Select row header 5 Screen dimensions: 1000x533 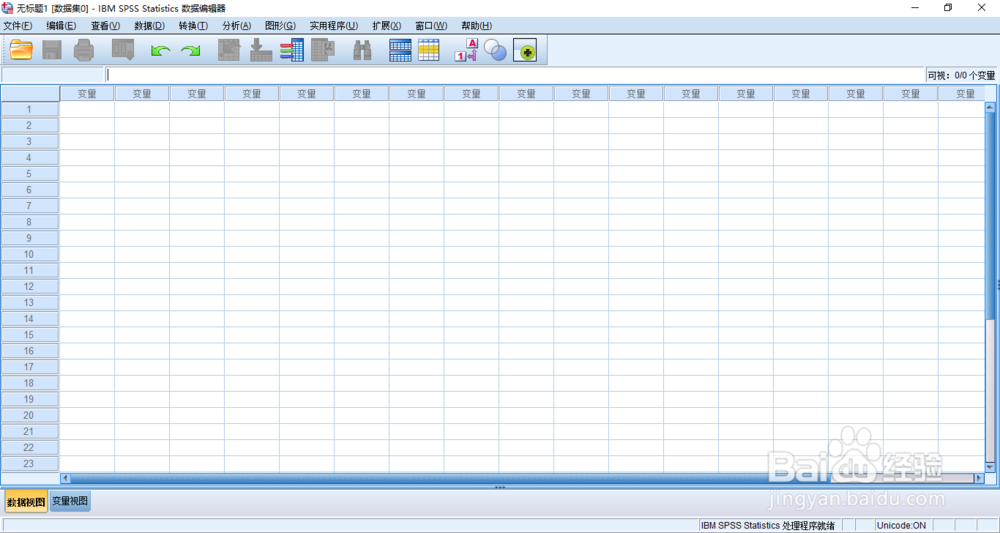30,173
